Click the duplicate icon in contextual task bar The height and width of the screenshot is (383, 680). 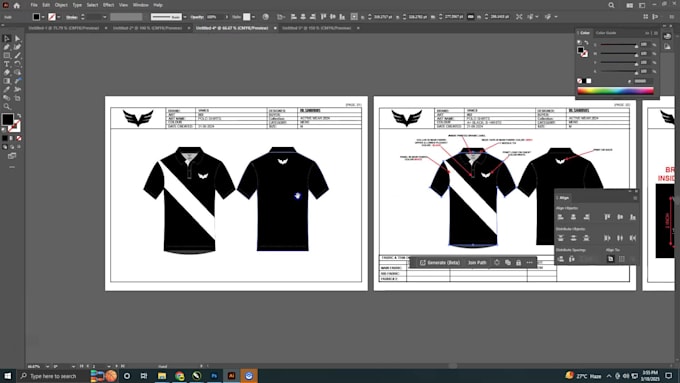(x=508, y=262)
